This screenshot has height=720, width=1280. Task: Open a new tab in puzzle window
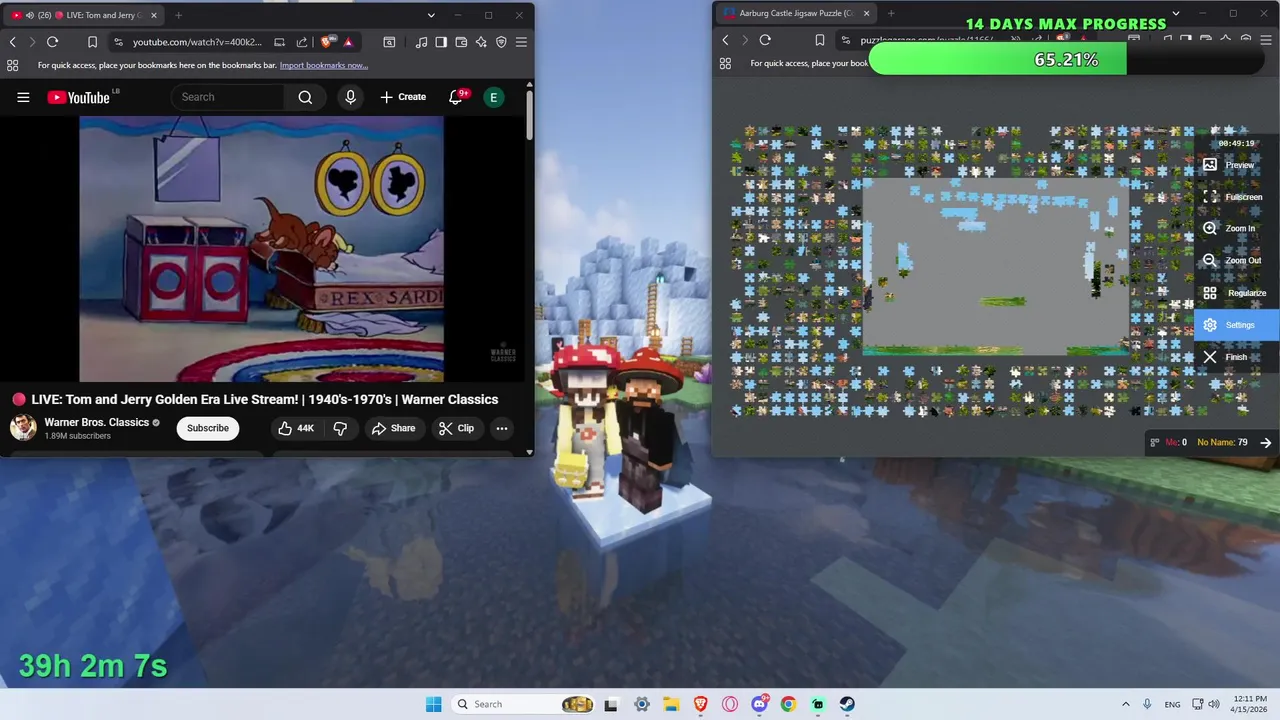click(891, 13)
